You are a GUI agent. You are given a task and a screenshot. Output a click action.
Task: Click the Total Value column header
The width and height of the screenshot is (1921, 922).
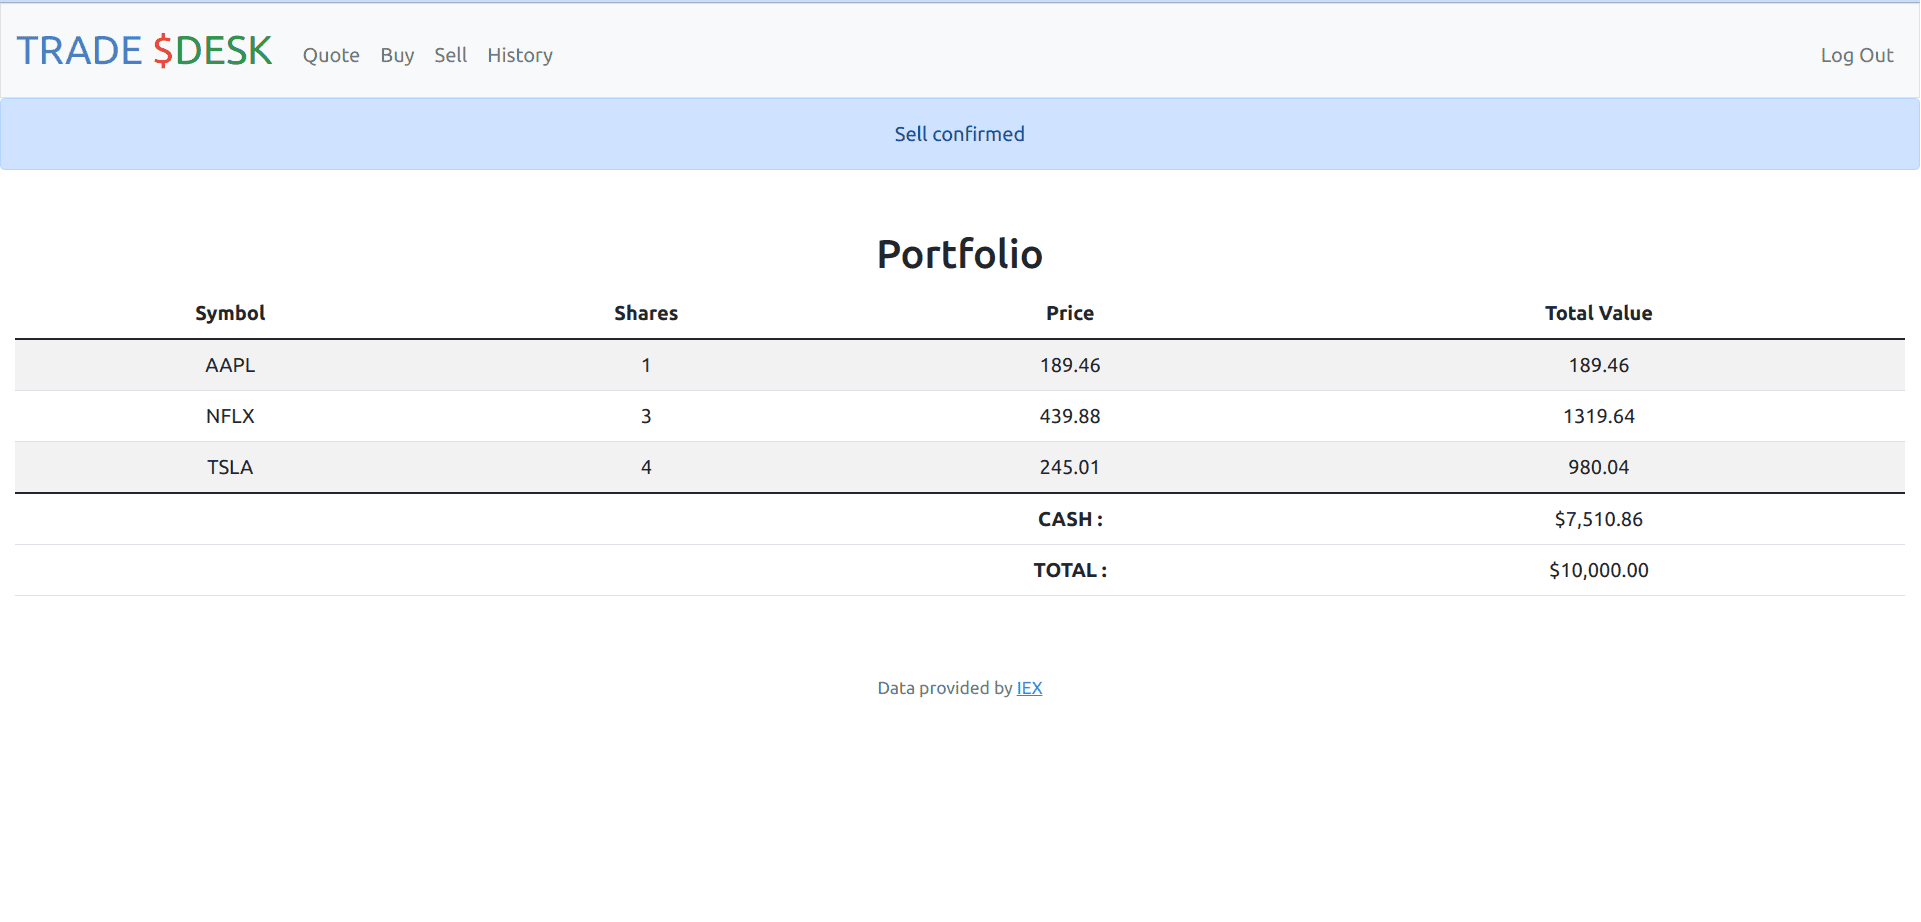coord(1598,313)
